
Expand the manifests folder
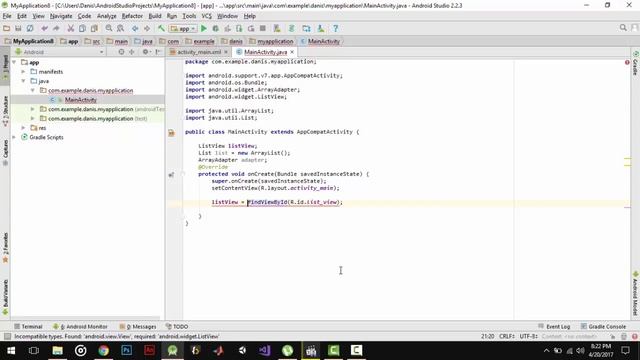click(23, 71)
